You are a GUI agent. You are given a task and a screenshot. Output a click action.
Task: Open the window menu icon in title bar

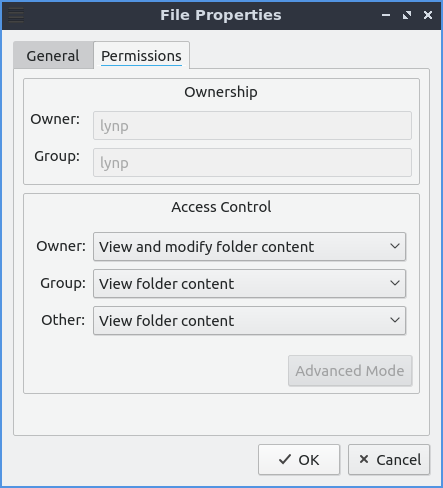pos(16,15)
